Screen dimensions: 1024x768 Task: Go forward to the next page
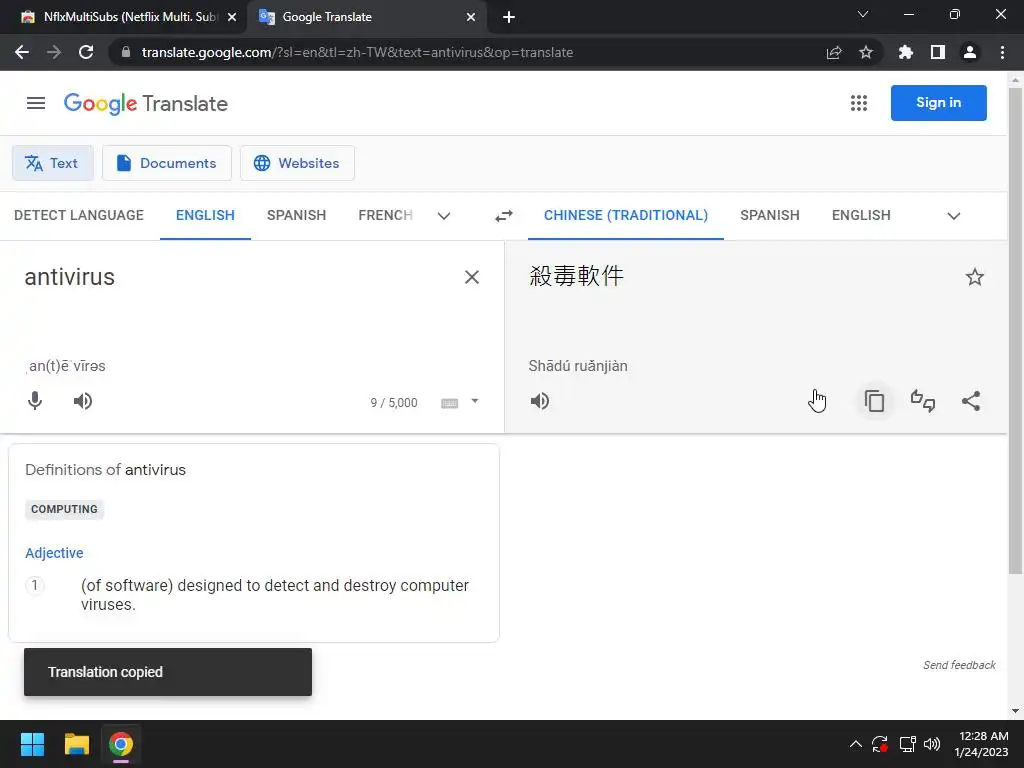(54, 52)
